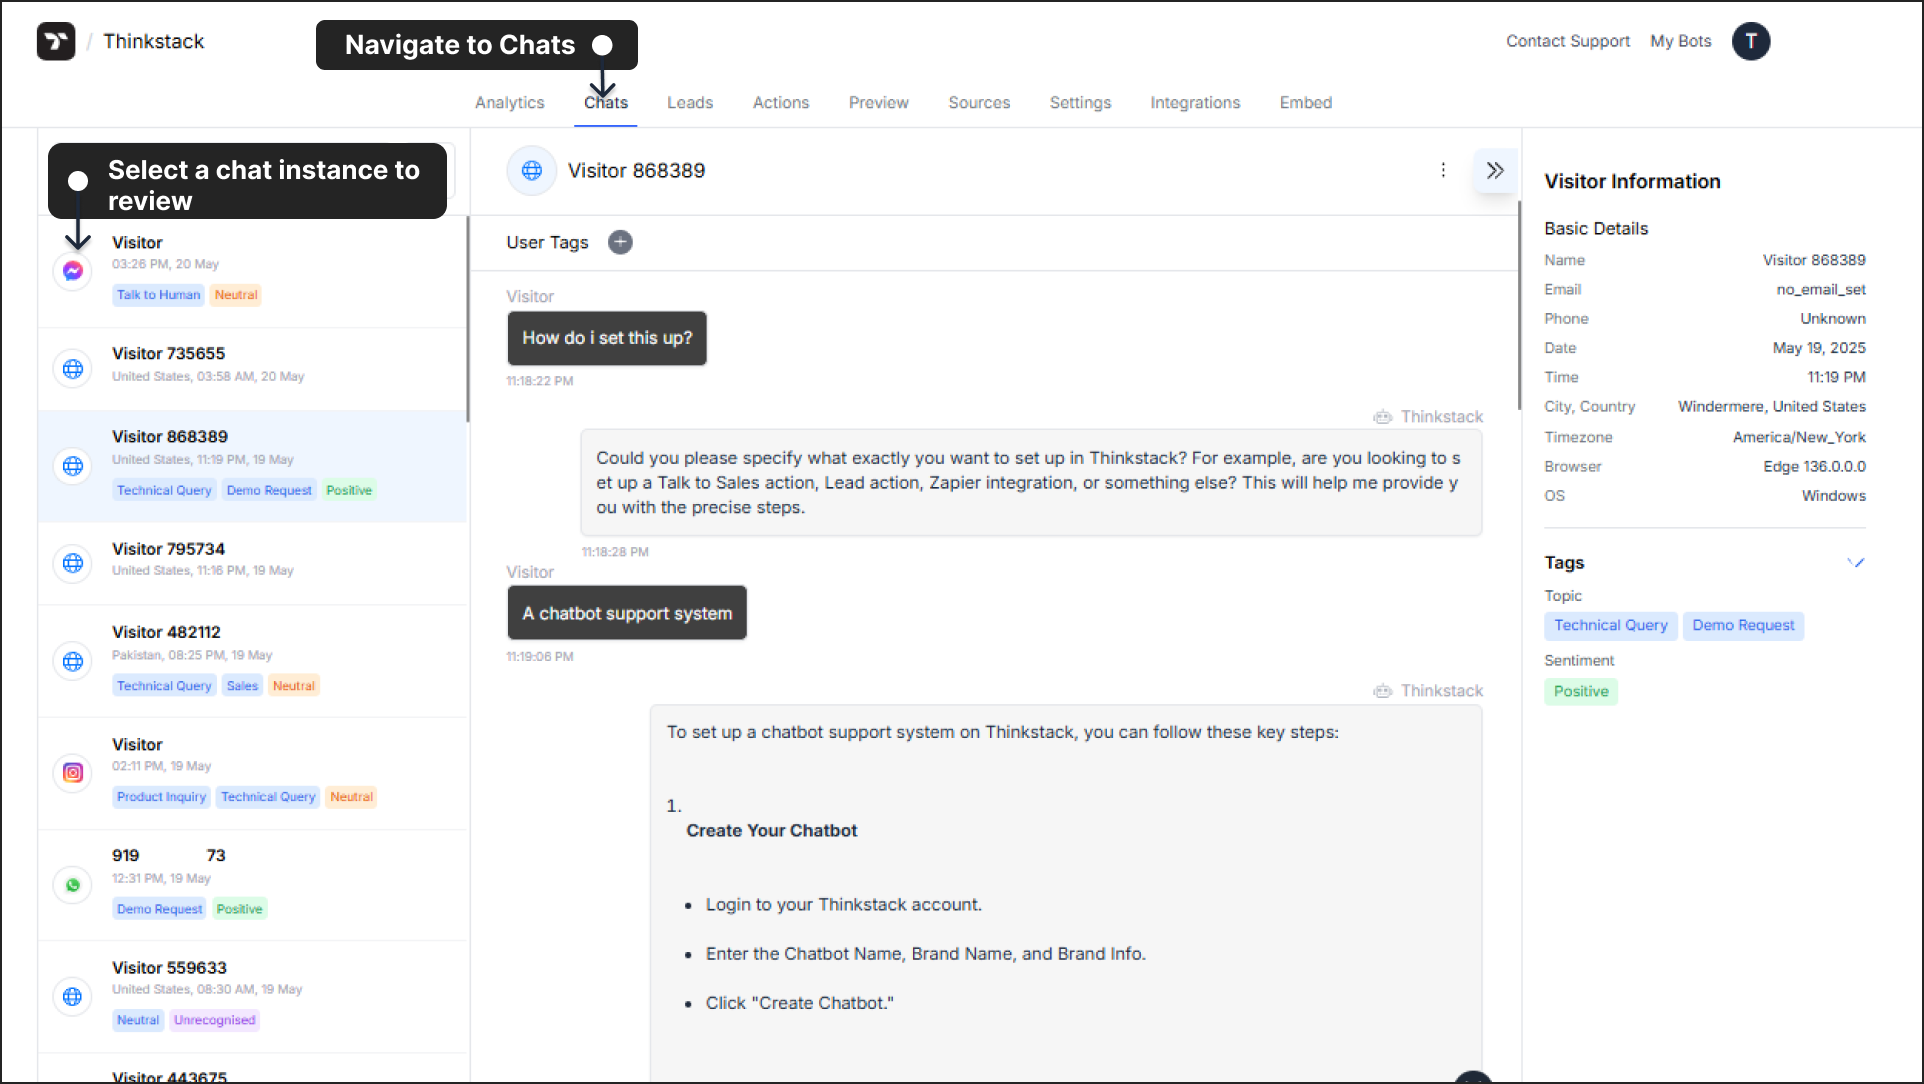Screen dimensions: 1924x1084
Task: Open the three-dot chat options menu
Action: [1443, 170]
